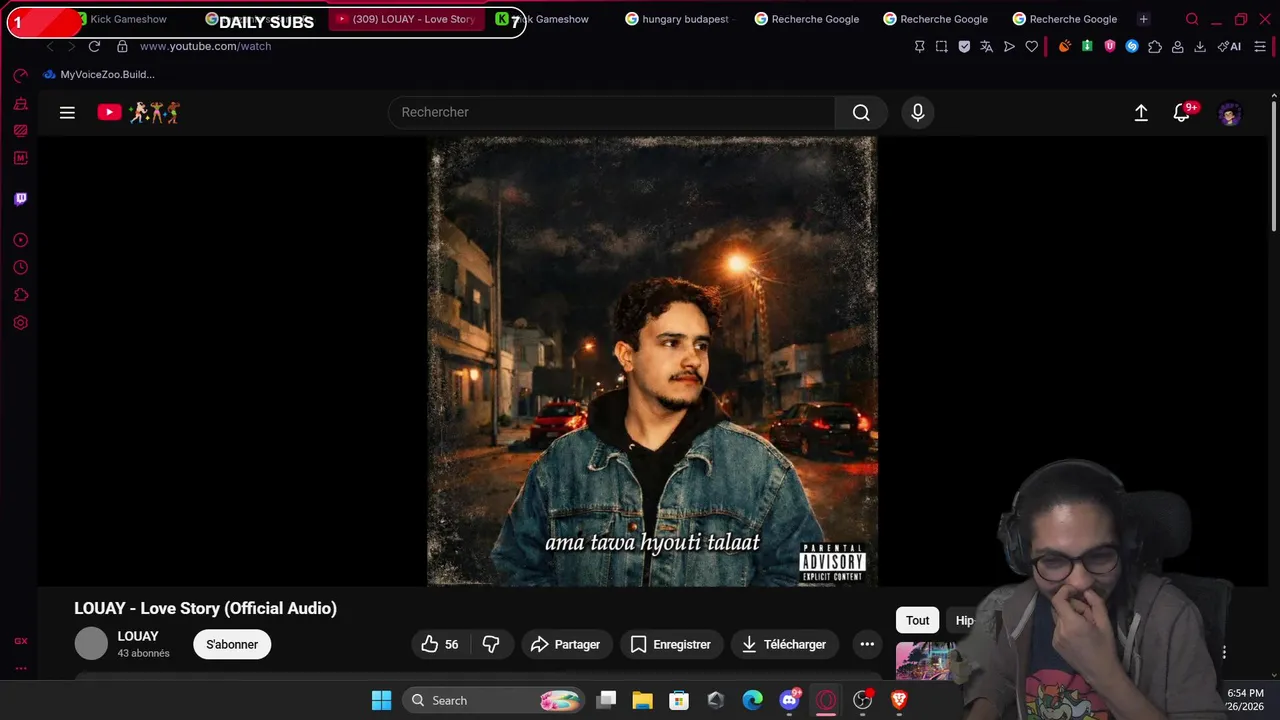Screen dimensions: 1280x720
Task: Click the Windows taskbar Search box
Action: point(494,700)
